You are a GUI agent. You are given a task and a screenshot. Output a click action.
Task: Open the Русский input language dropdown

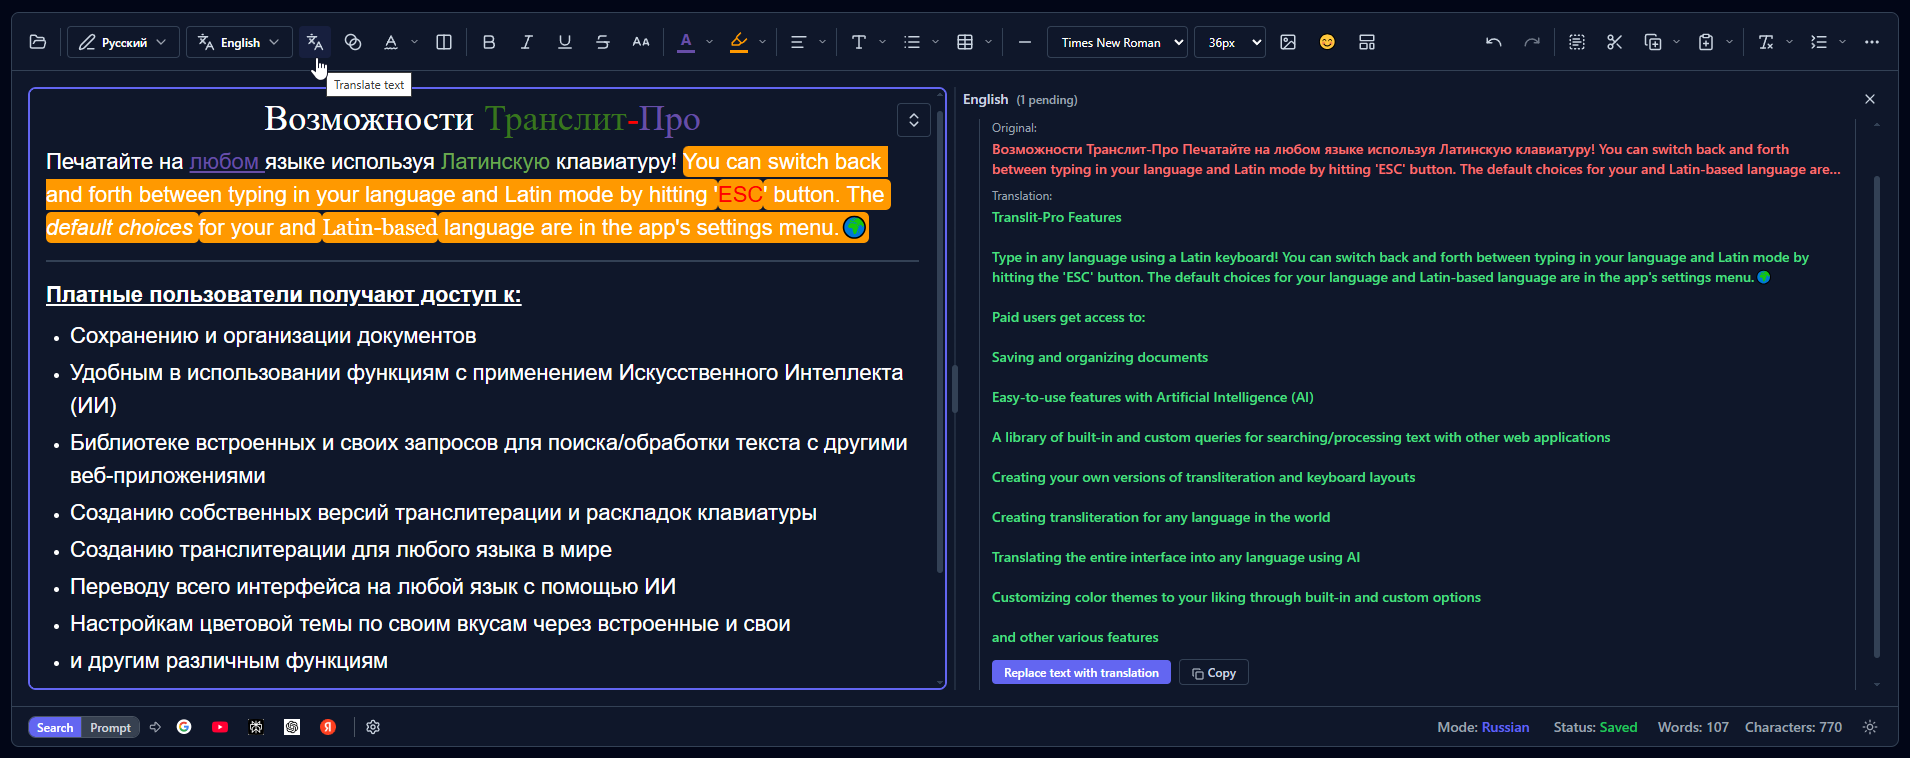point(124,42)
